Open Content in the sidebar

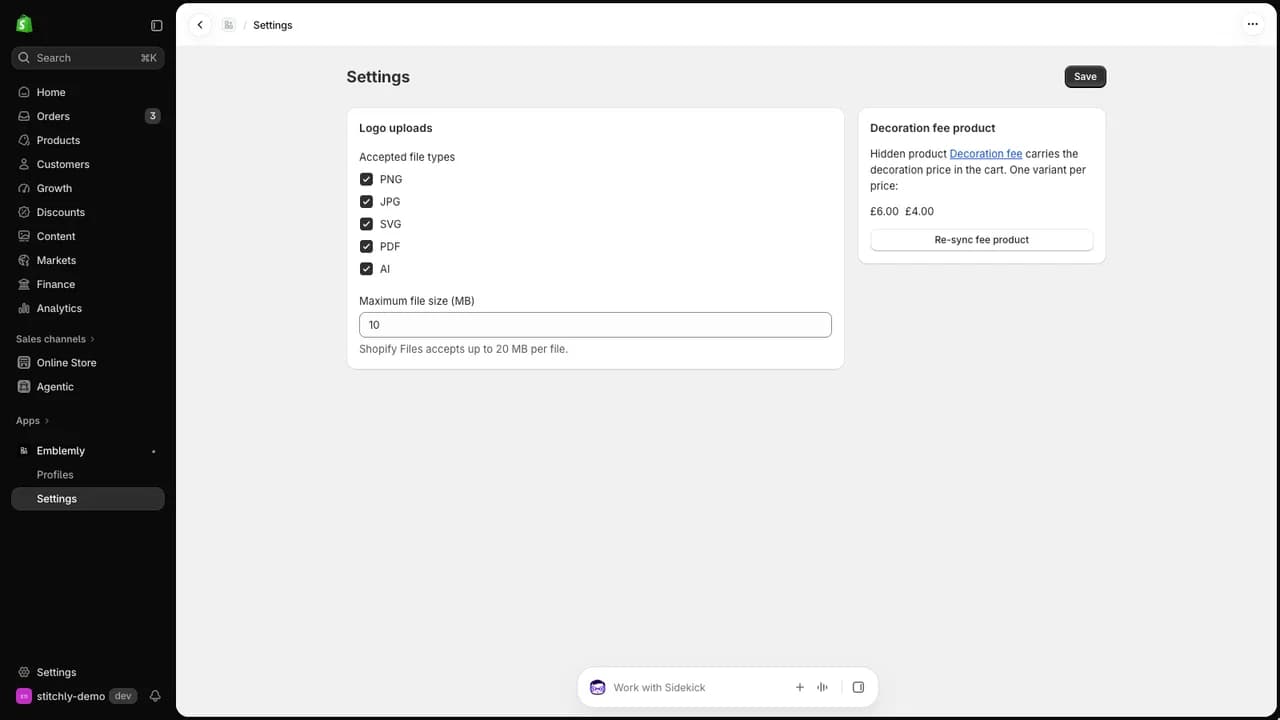[x=88, y=236]
